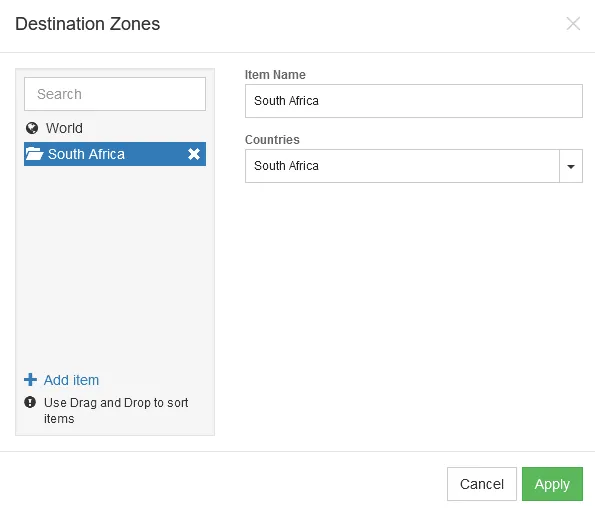The width and height of the screenshot is (595, 509).
Task: Click the plus icon next to Add item
Action: point(30,380)
